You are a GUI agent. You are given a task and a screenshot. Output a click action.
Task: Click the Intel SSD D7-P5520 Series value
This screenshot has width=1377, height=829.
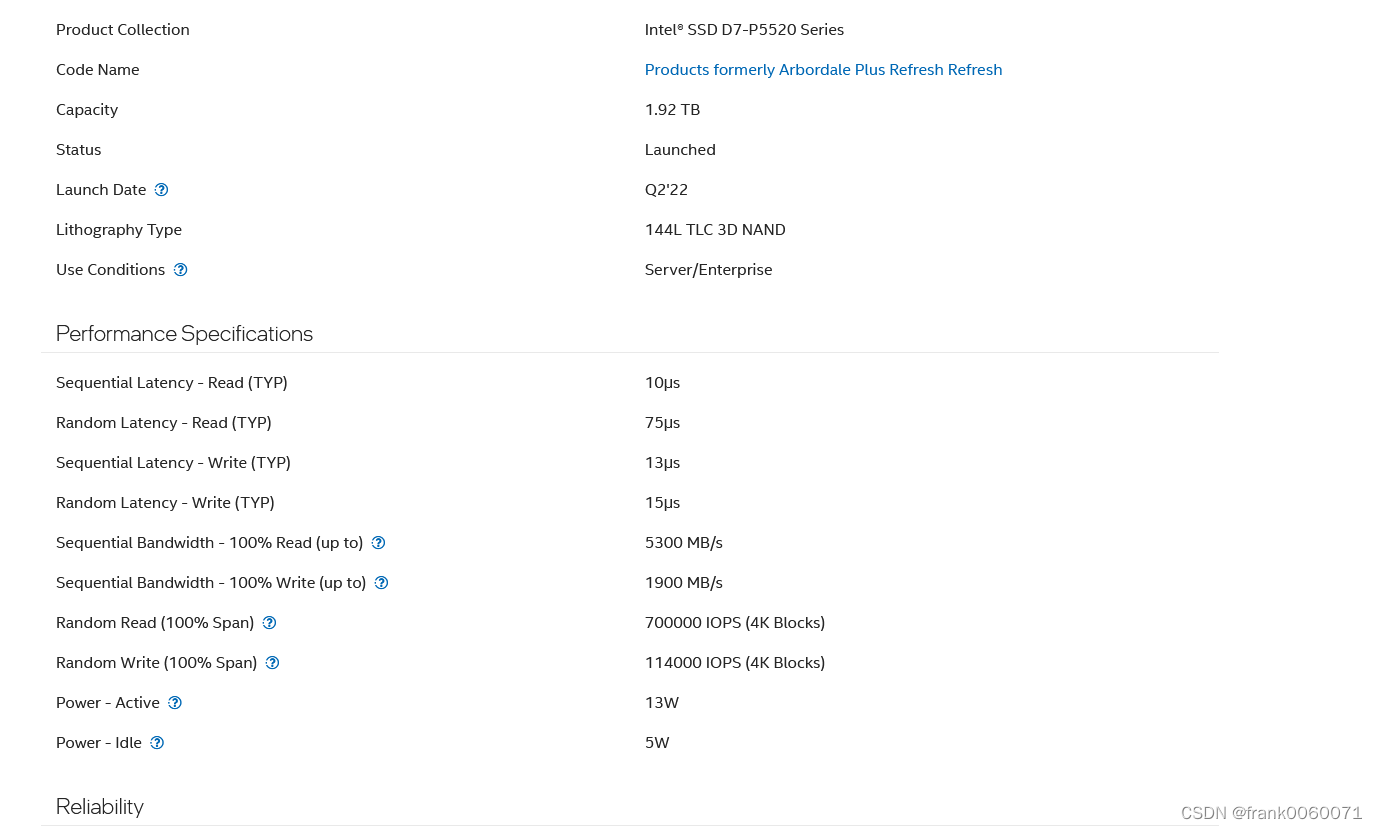point(744,30)
